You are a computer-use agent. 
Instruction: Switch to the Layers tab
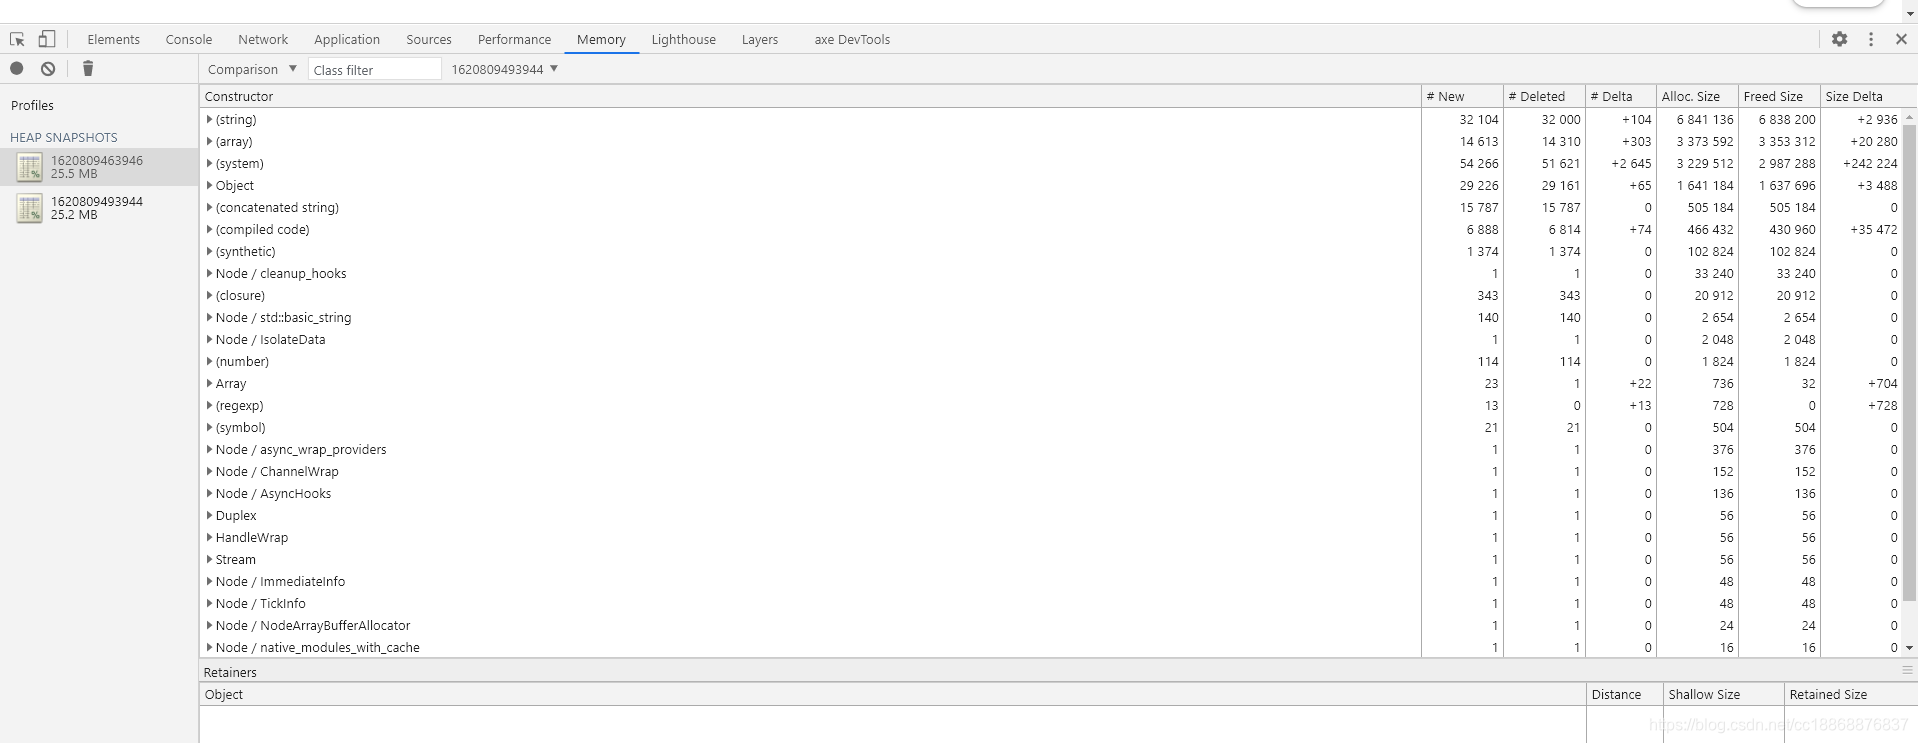click(760, 39)
